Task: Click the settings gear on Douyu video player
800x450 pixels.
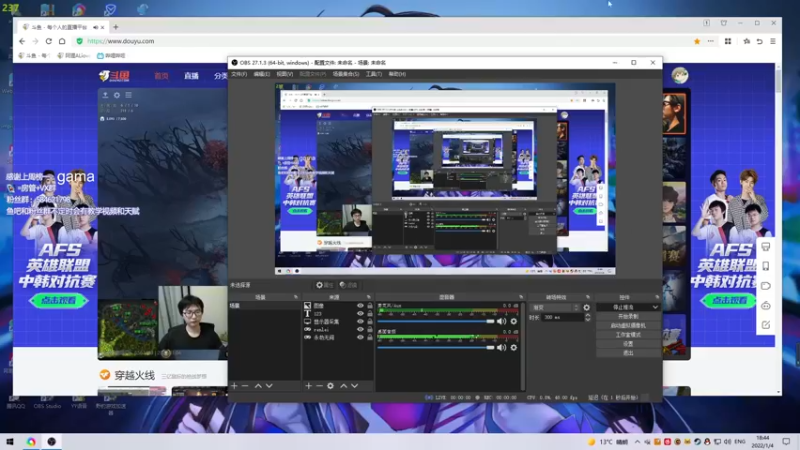Action: [117, 95]
